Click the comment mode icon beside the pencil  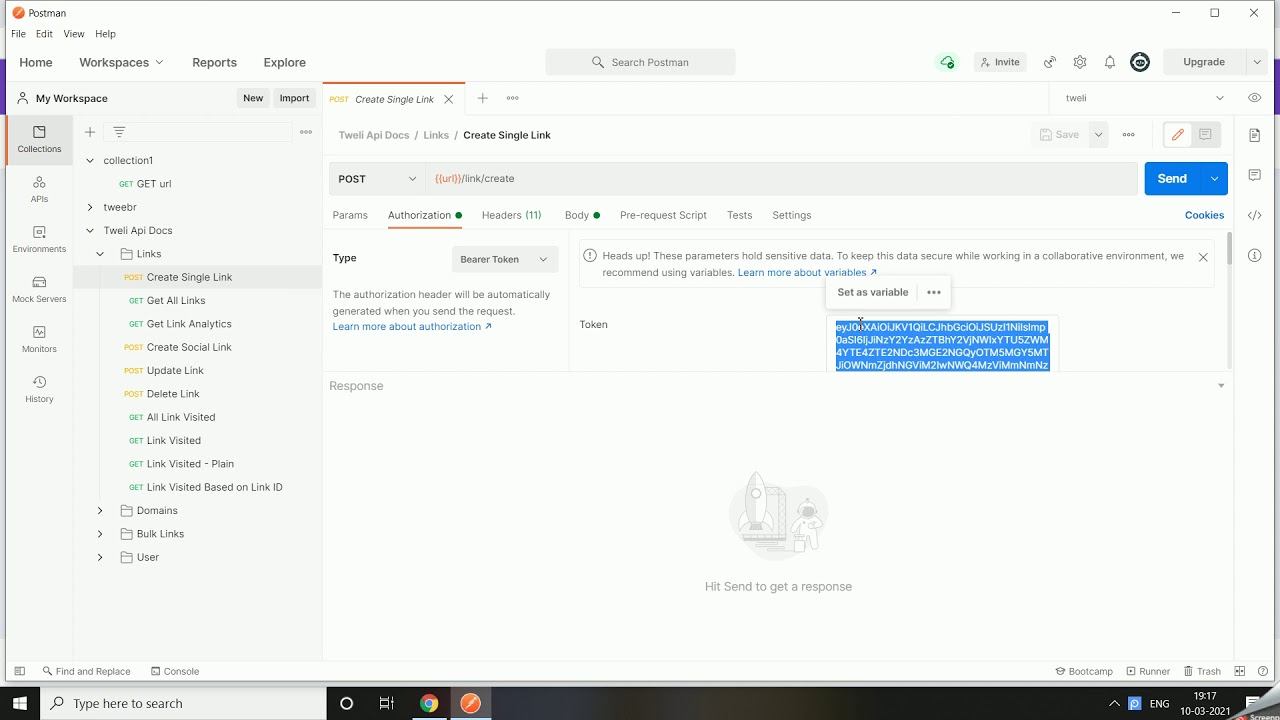point(1205,135)
